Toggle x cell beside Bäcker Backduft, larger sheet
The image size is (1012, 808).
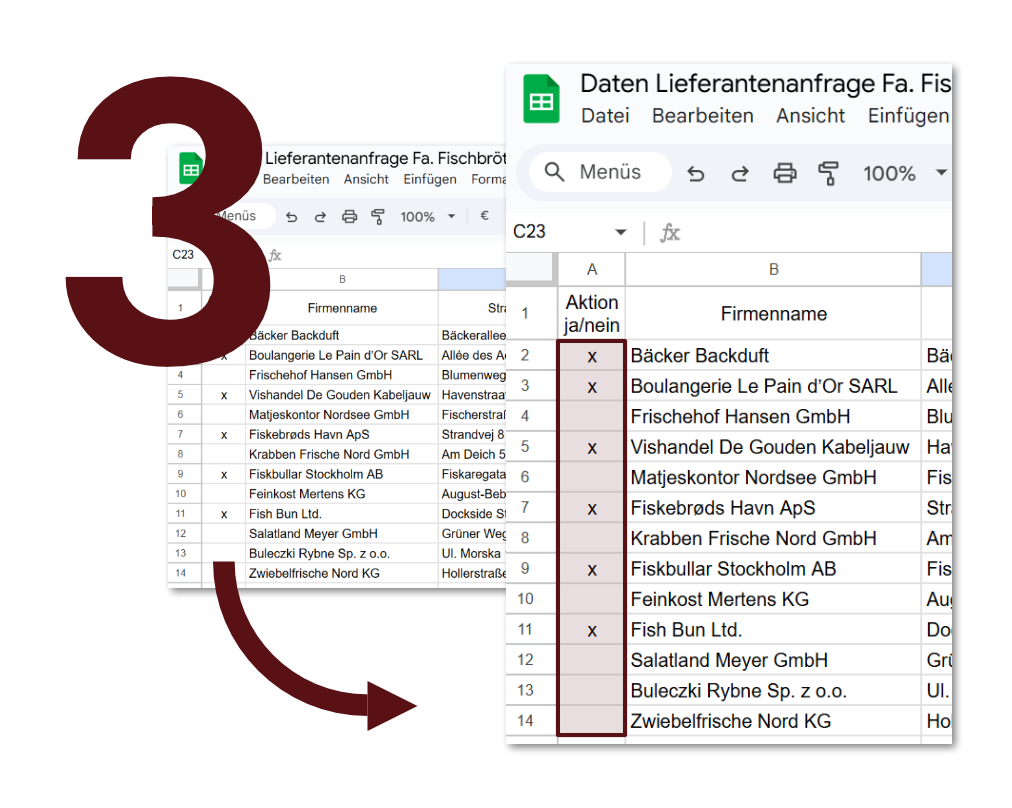click(591, 356)
